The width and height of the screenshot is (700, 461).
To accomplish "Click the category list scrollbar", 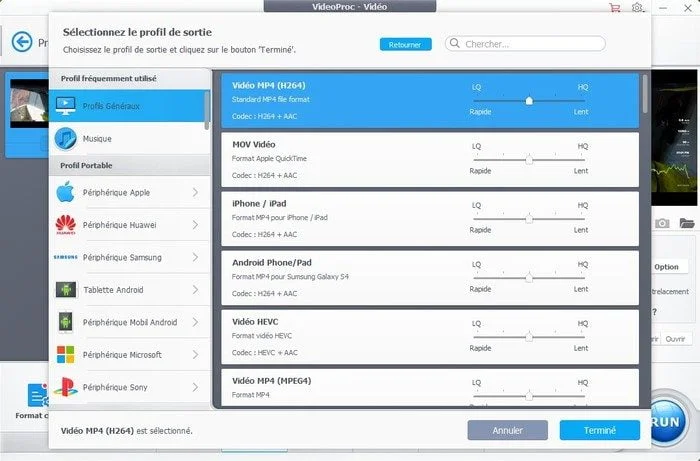I will pyautogui.click(x=207, y=110).
